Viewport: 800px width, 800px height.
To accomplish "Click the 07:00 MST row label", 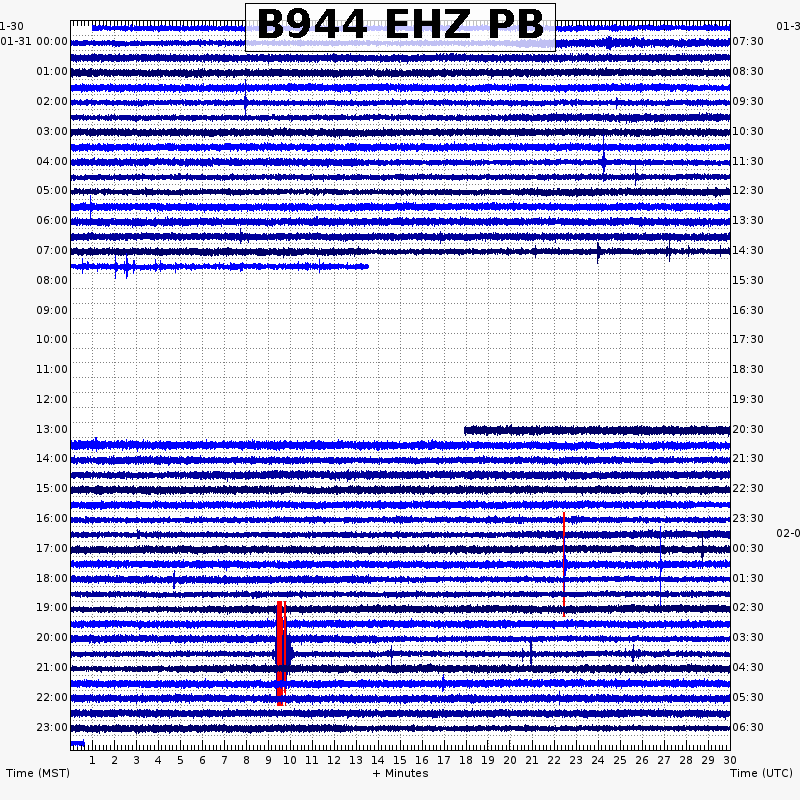I will [x=52, y=250].
